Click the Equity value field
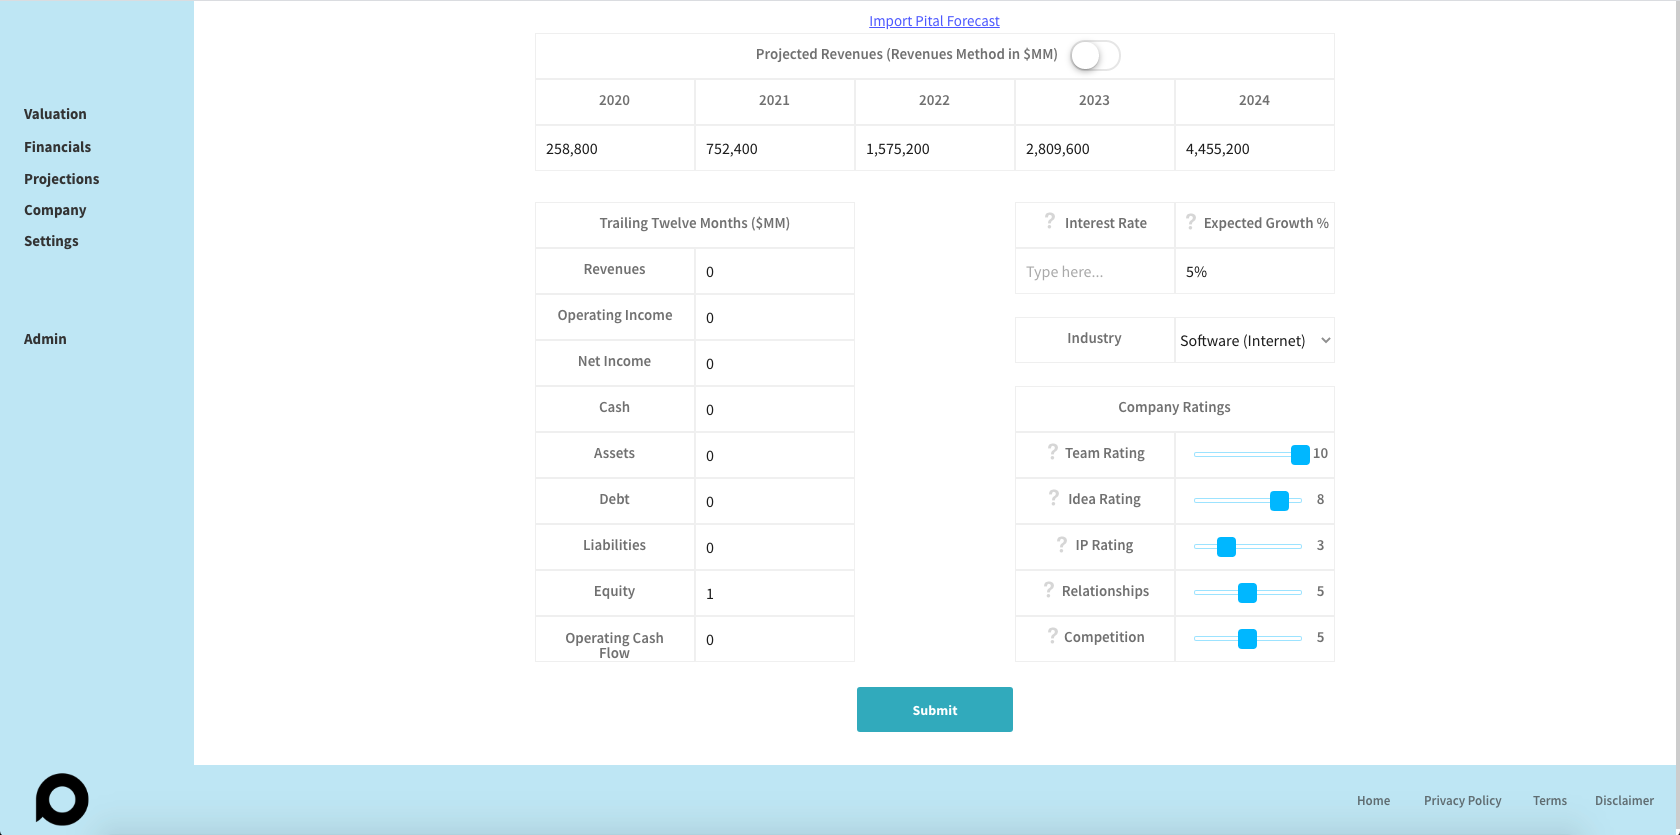The height and width of the screenshot is (835, 1680). tap(774, 594)
